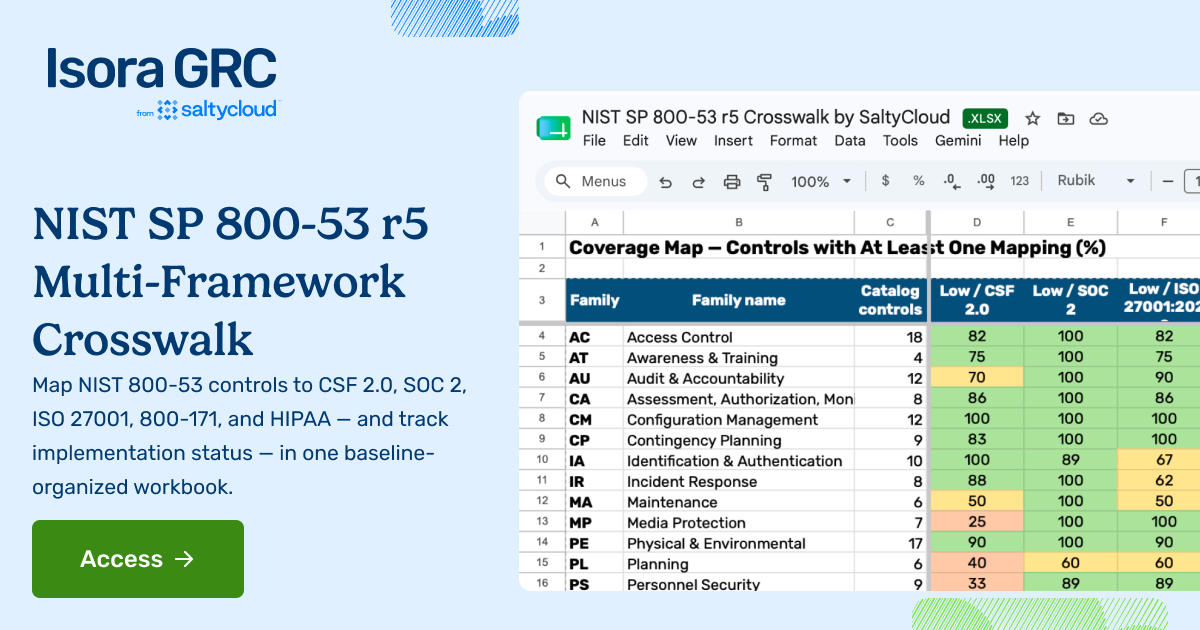Open the Gemini menu
The height and width of the screenshot is (630, 1200).
[958, 141]
